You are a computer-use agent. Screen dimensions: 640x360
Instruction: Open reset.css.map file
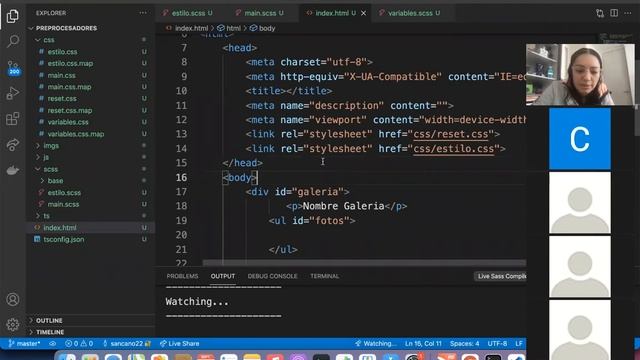click(x=70, y=110)
